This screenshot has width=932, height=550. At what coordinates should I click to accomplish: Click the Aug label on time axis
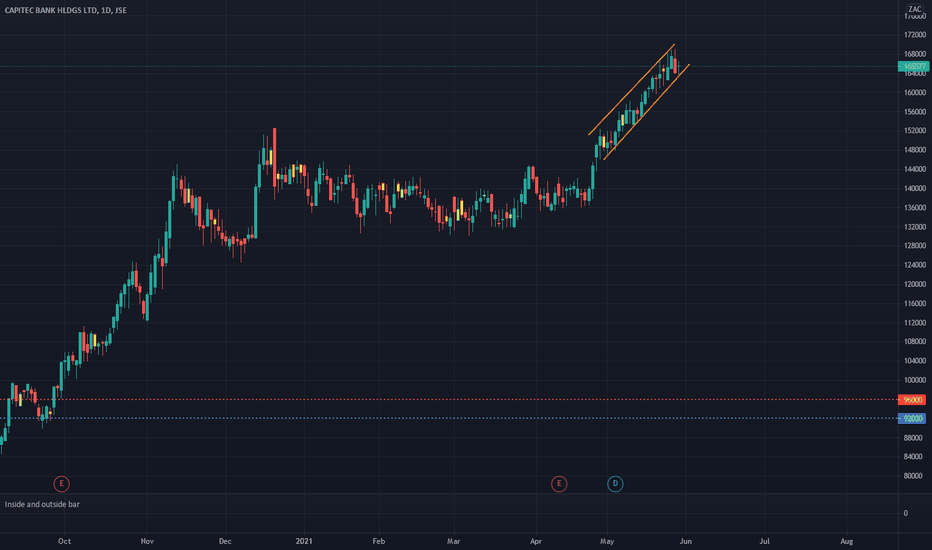846,541
